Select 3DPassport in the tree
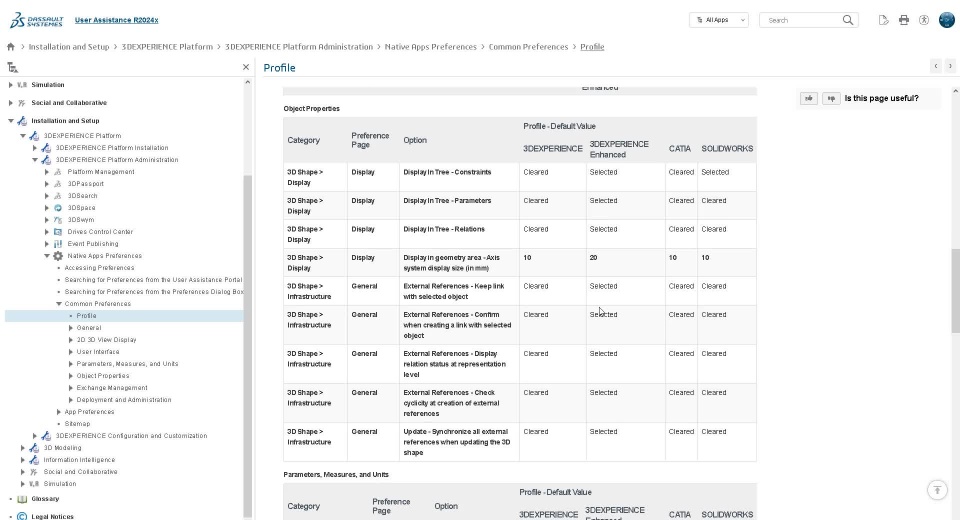The image size is (960, 520). (x=85, y=184)
